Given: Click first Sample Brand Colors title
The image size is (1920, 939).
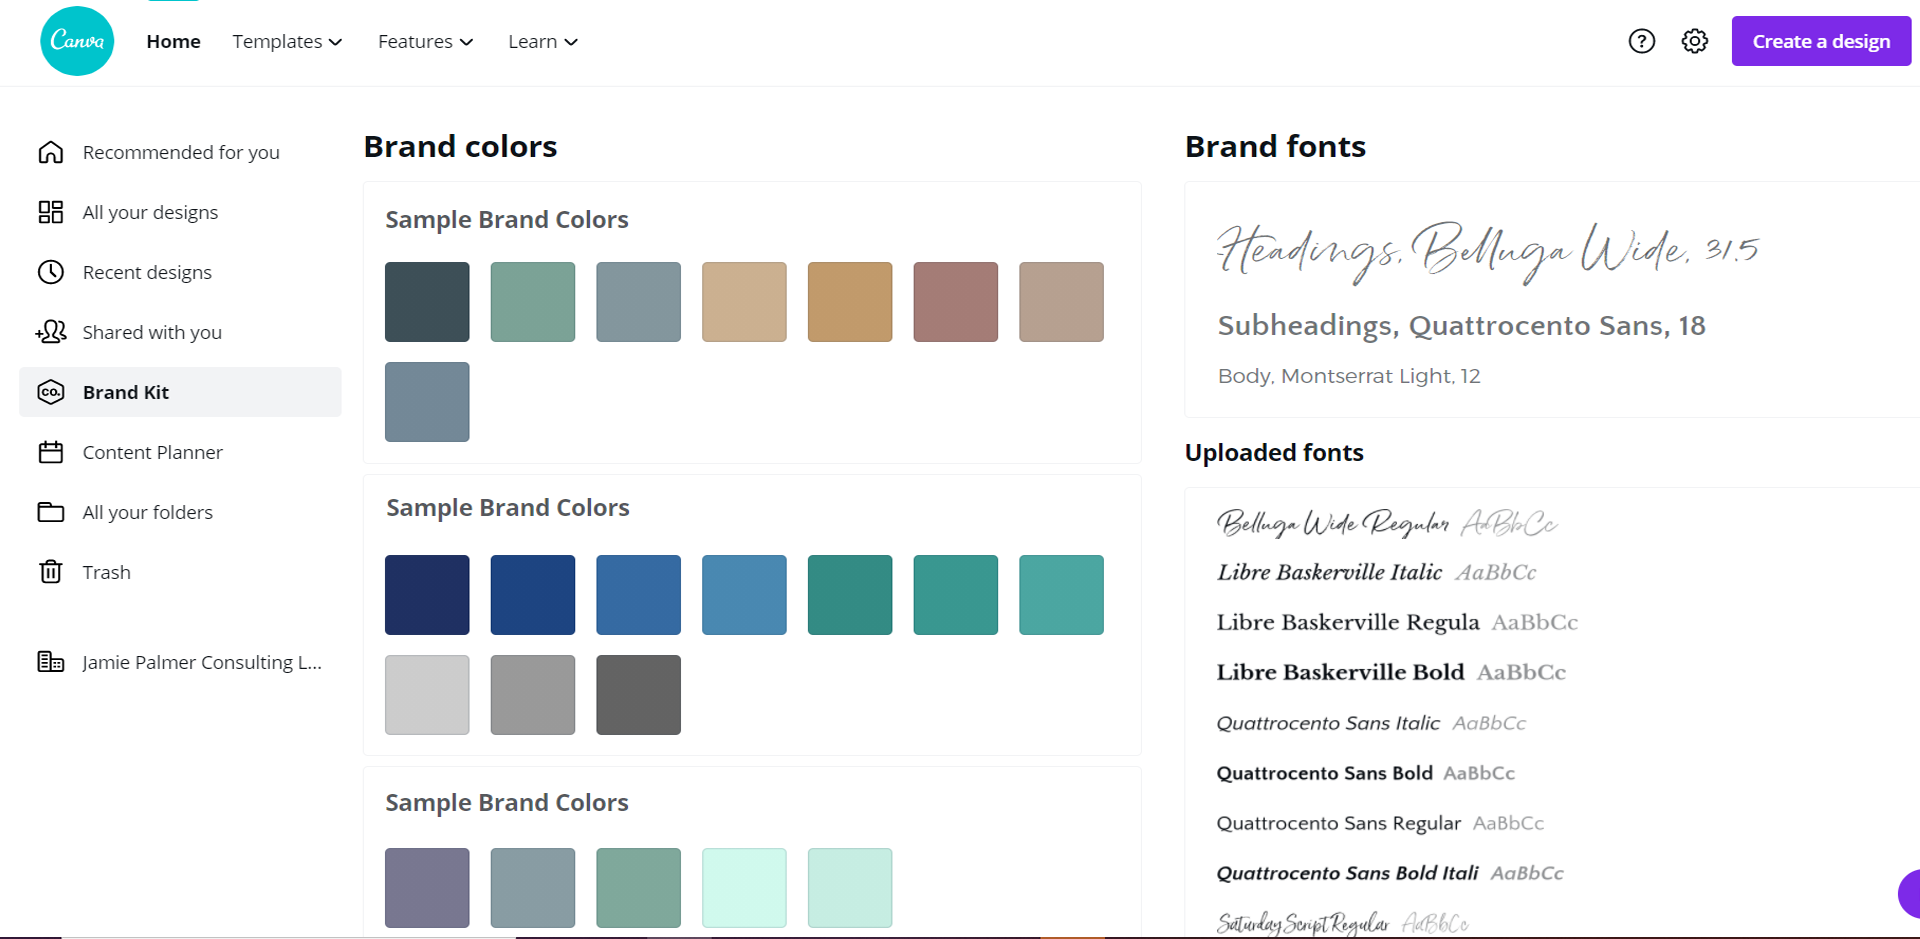Looking at the screenshot, I should pos(507,220).
